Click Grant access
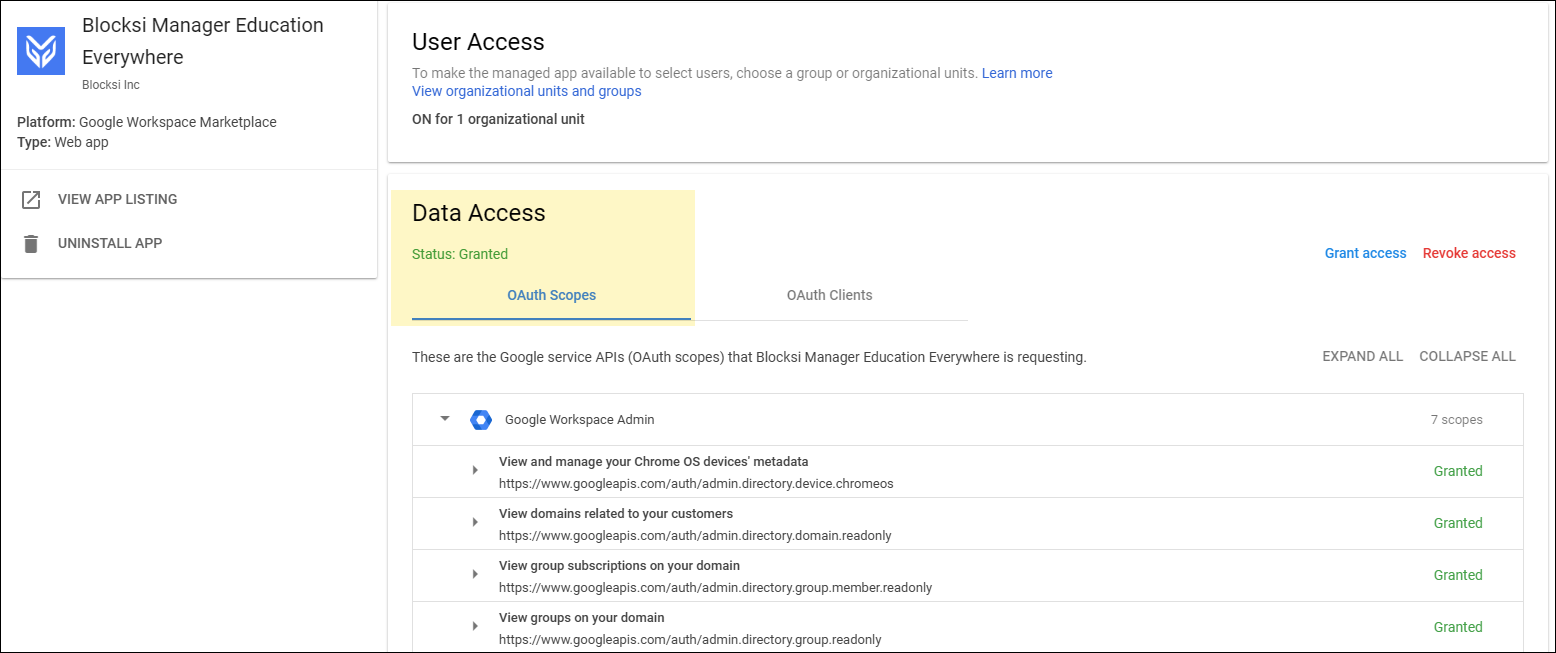This screenshot has width=1556, height=653. coord(1366,253)
